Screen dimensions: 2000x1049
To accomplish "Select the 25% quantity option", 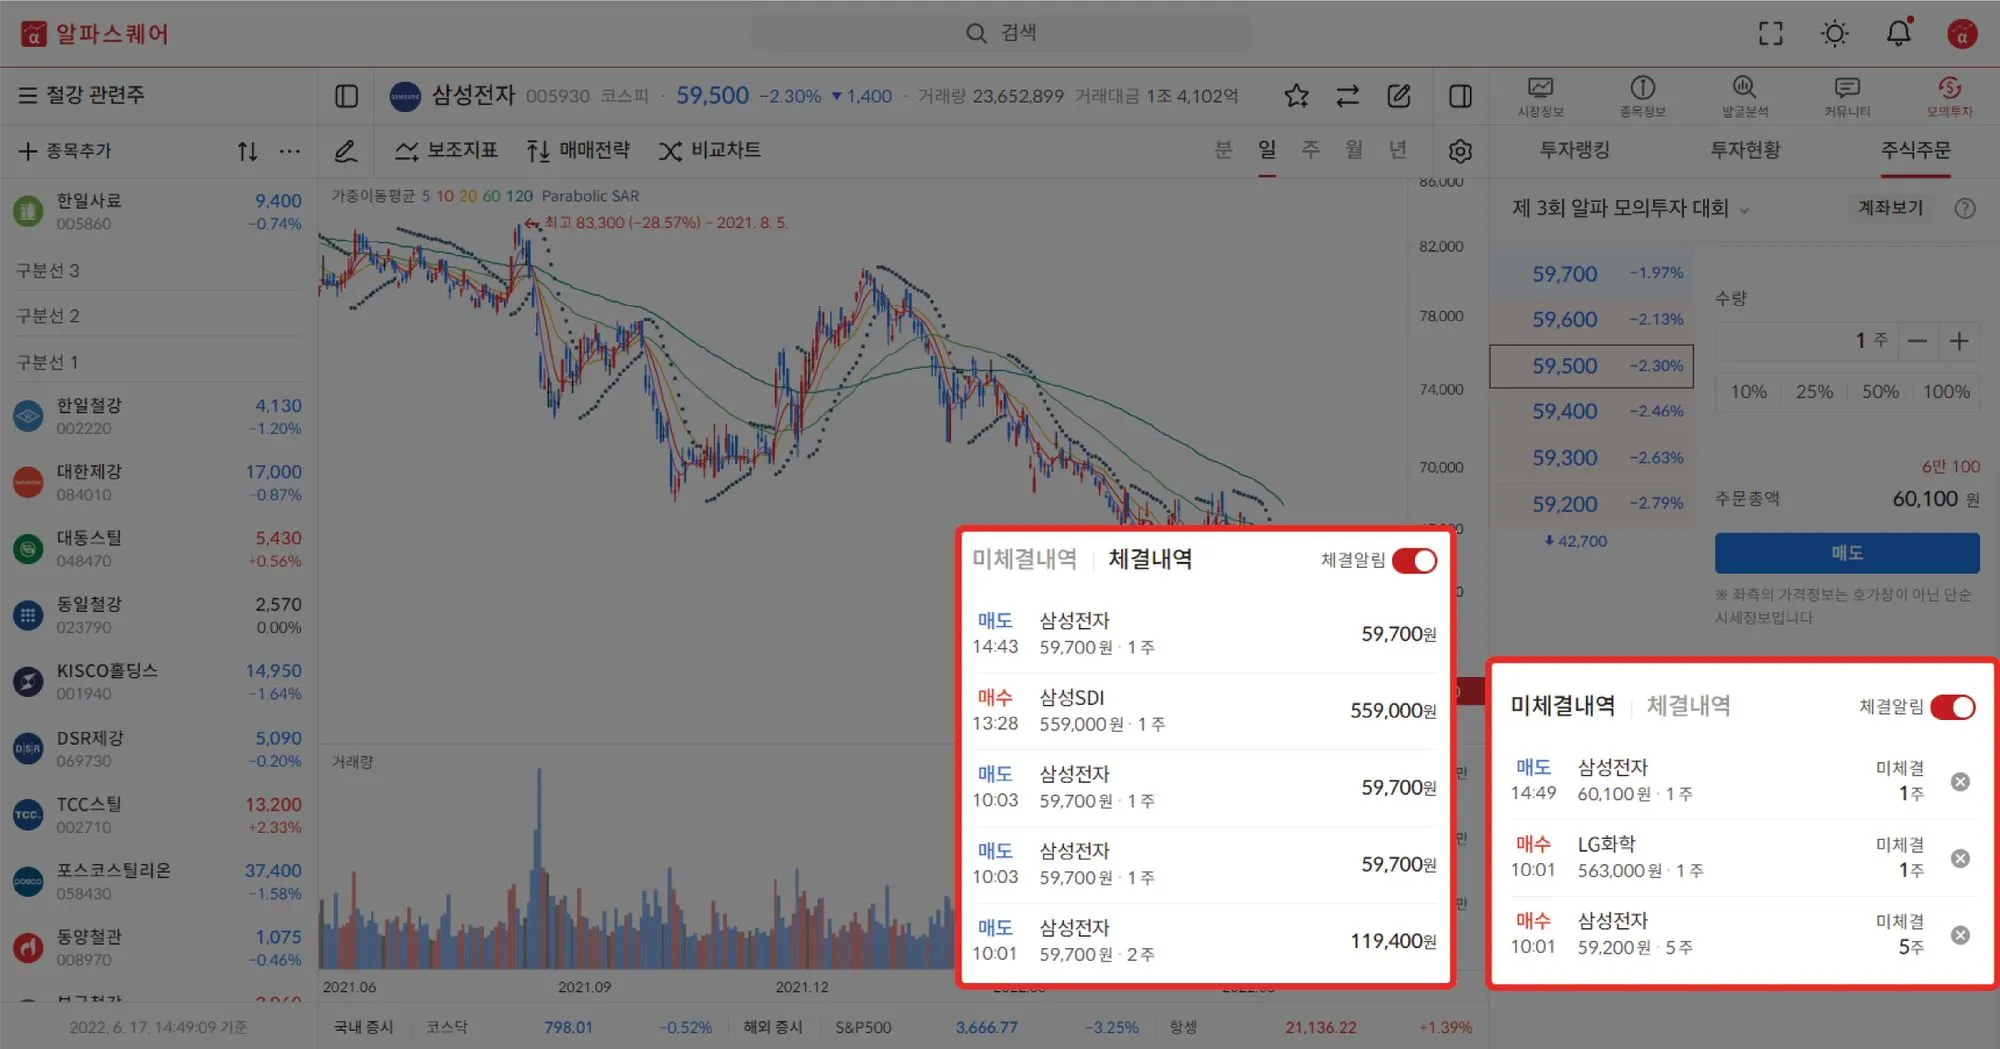I will tap(1814, 392).
